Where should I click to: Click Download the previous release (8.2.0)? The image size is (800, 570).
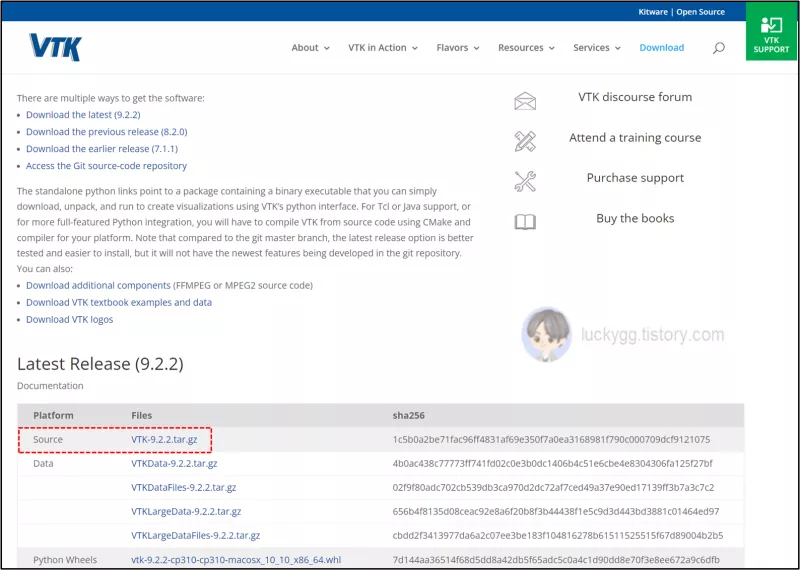(107, 132)
